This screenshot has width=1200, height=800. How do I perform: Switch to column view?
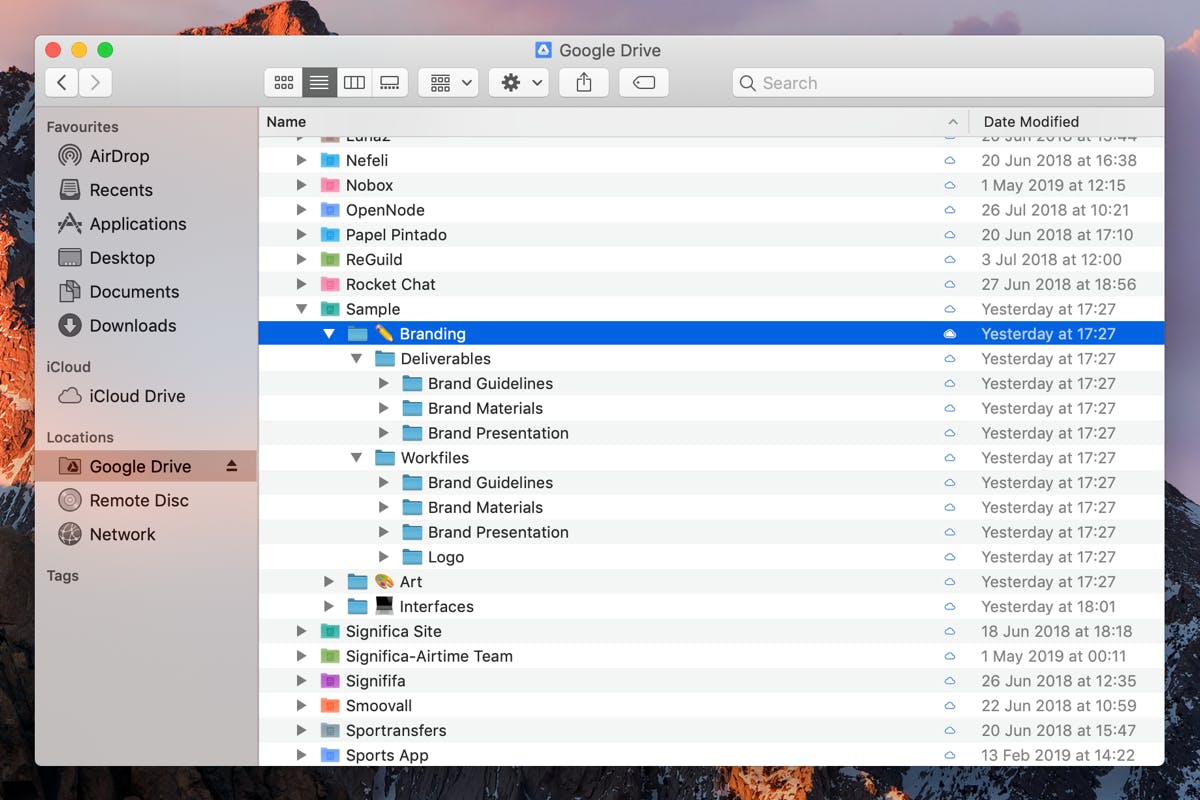354,82
